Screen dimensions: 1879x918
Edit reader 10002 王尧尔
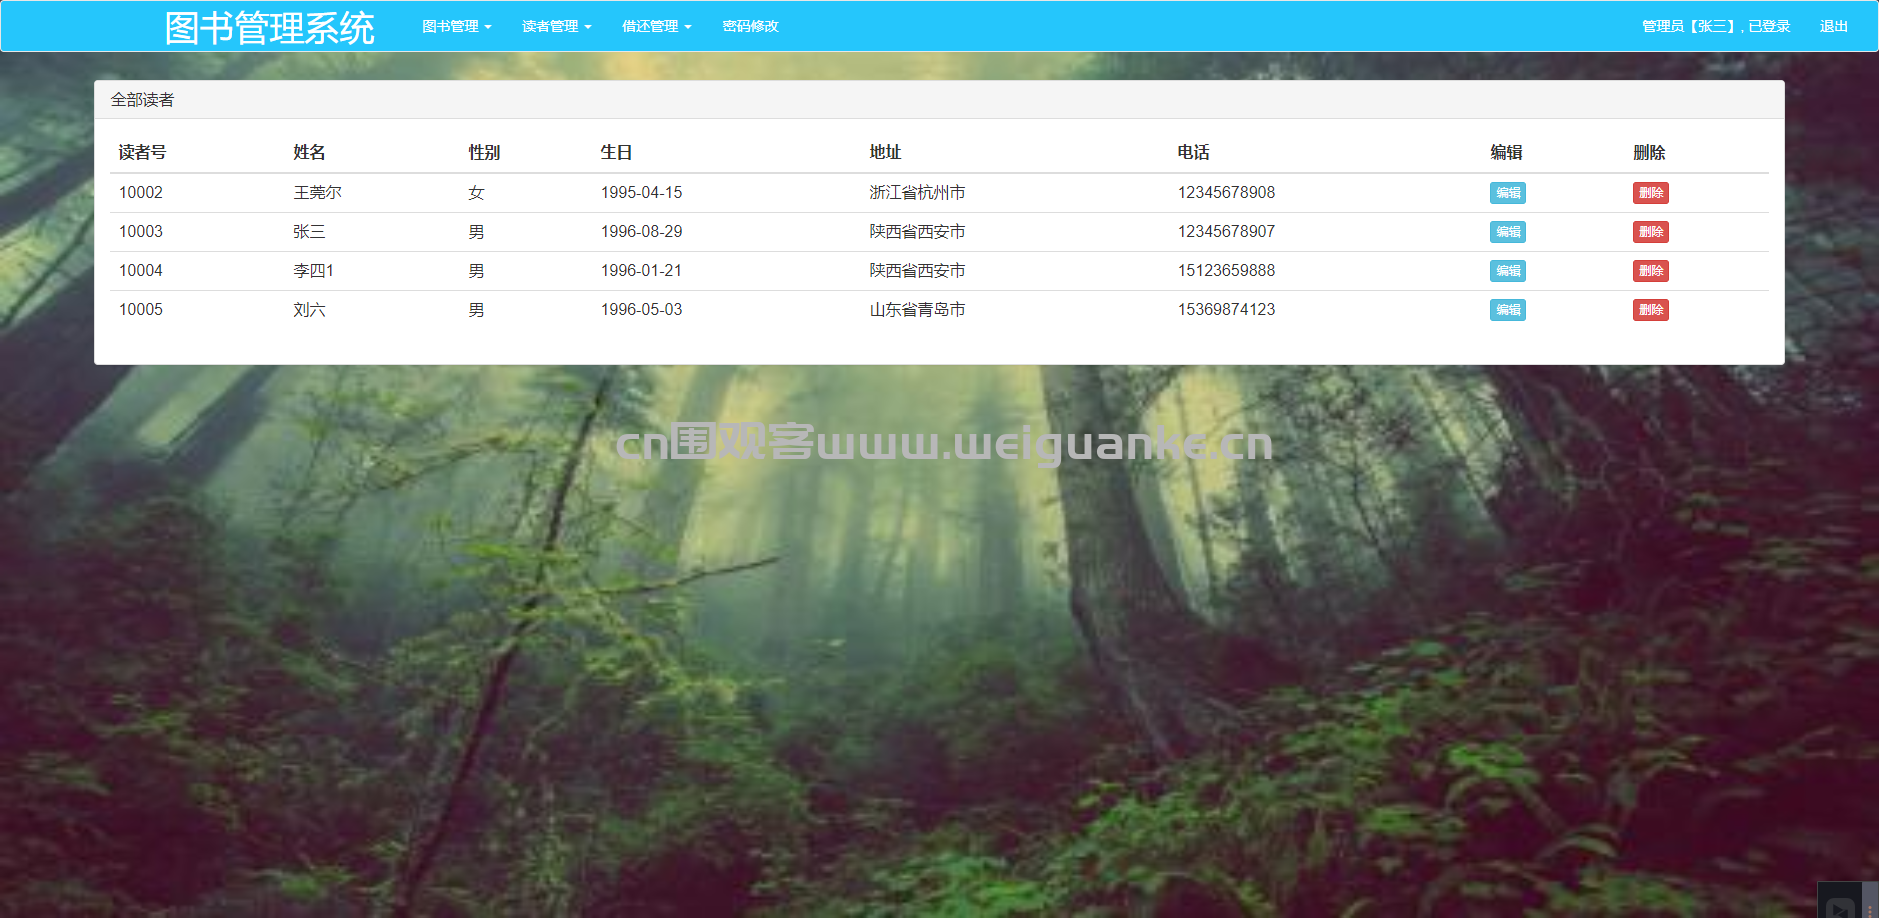coord(1508,193)
